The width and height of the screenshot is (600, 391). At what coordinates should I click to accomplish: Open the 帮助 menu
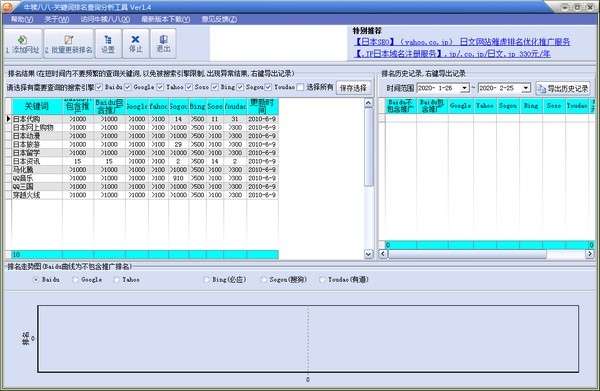(x=21, y=20)
